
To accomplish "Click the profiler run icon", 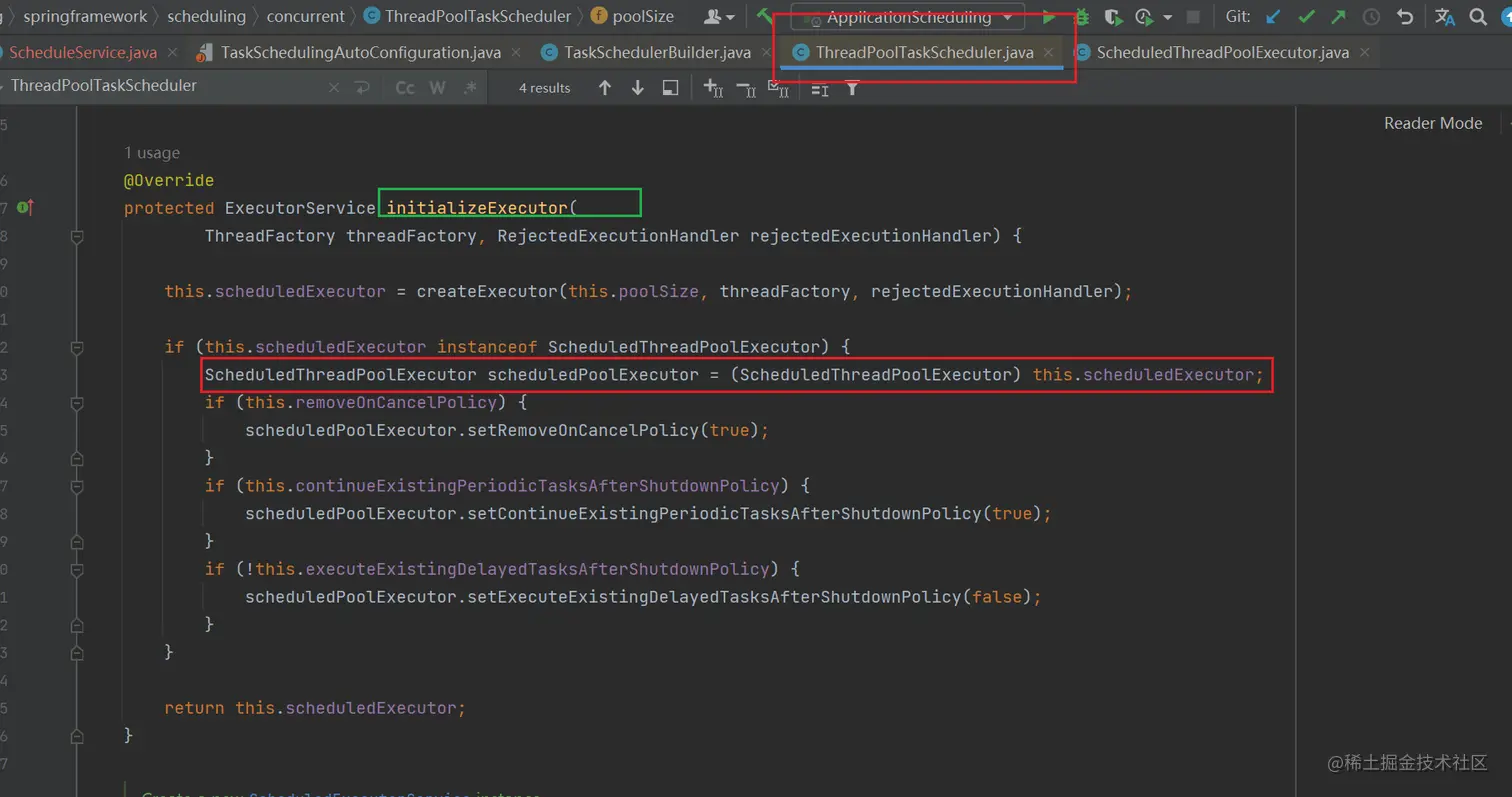I will pos(1144,17).
